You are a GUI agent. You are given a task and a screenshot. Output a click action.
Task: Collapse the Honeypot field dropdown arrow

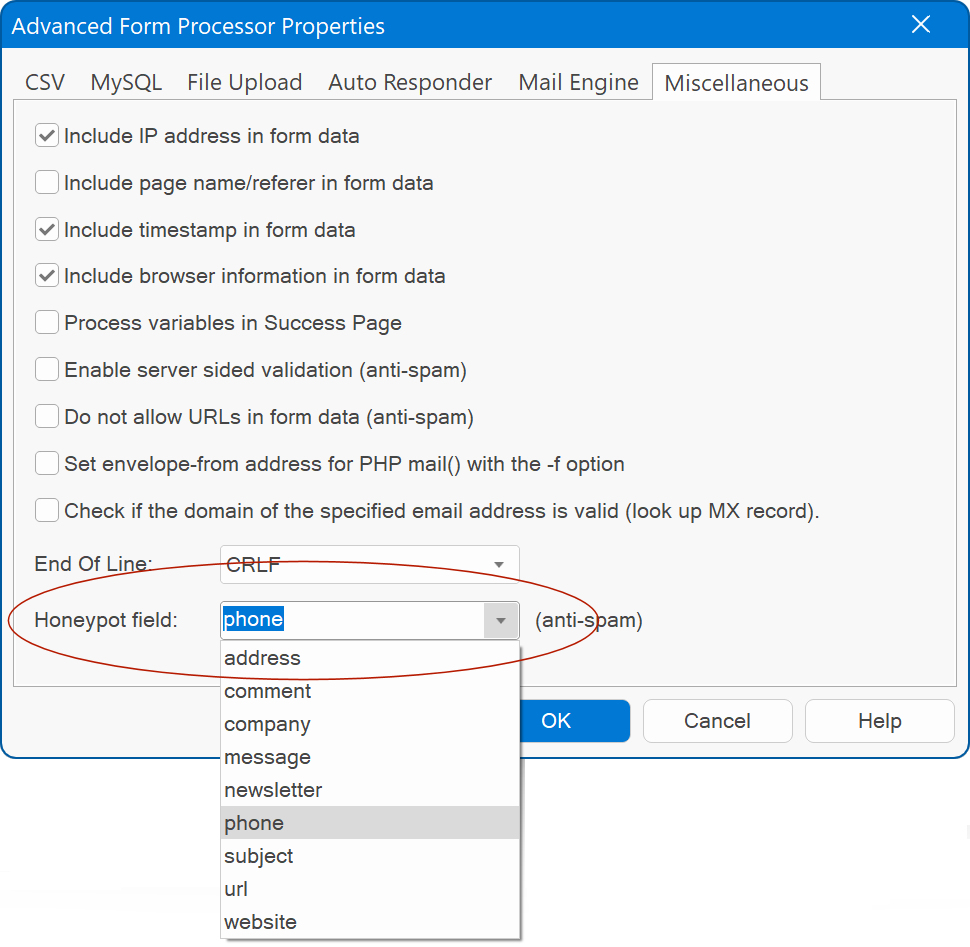pyautogui.click(x=501, y=621)
